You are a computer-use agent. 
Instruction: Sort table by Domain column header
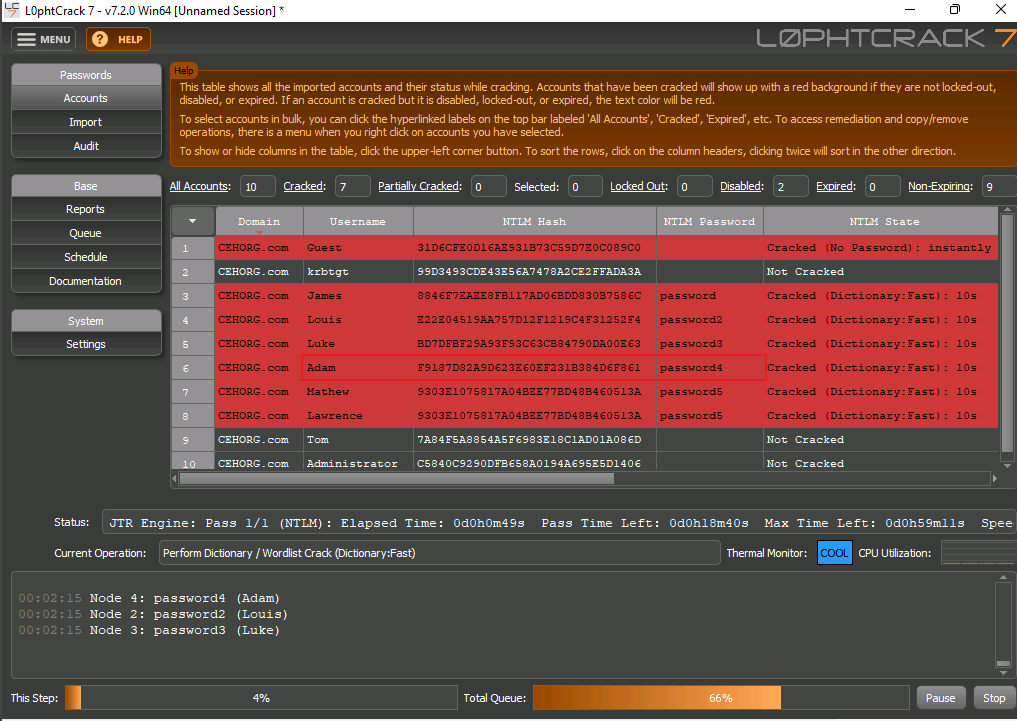(258, 222)
